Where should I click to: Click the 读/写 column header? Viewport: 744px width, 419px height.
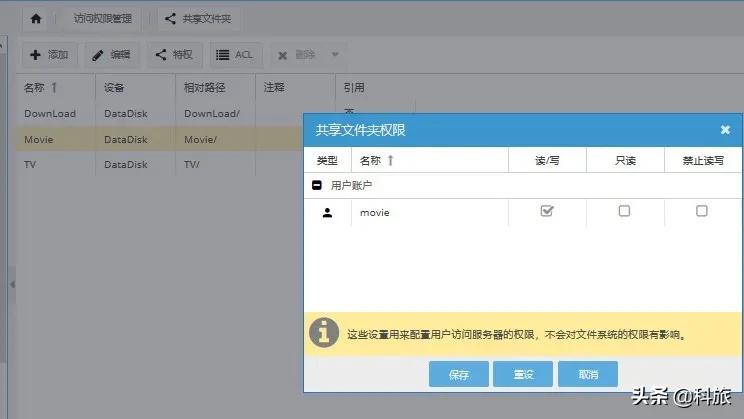(x=547, y=160)
